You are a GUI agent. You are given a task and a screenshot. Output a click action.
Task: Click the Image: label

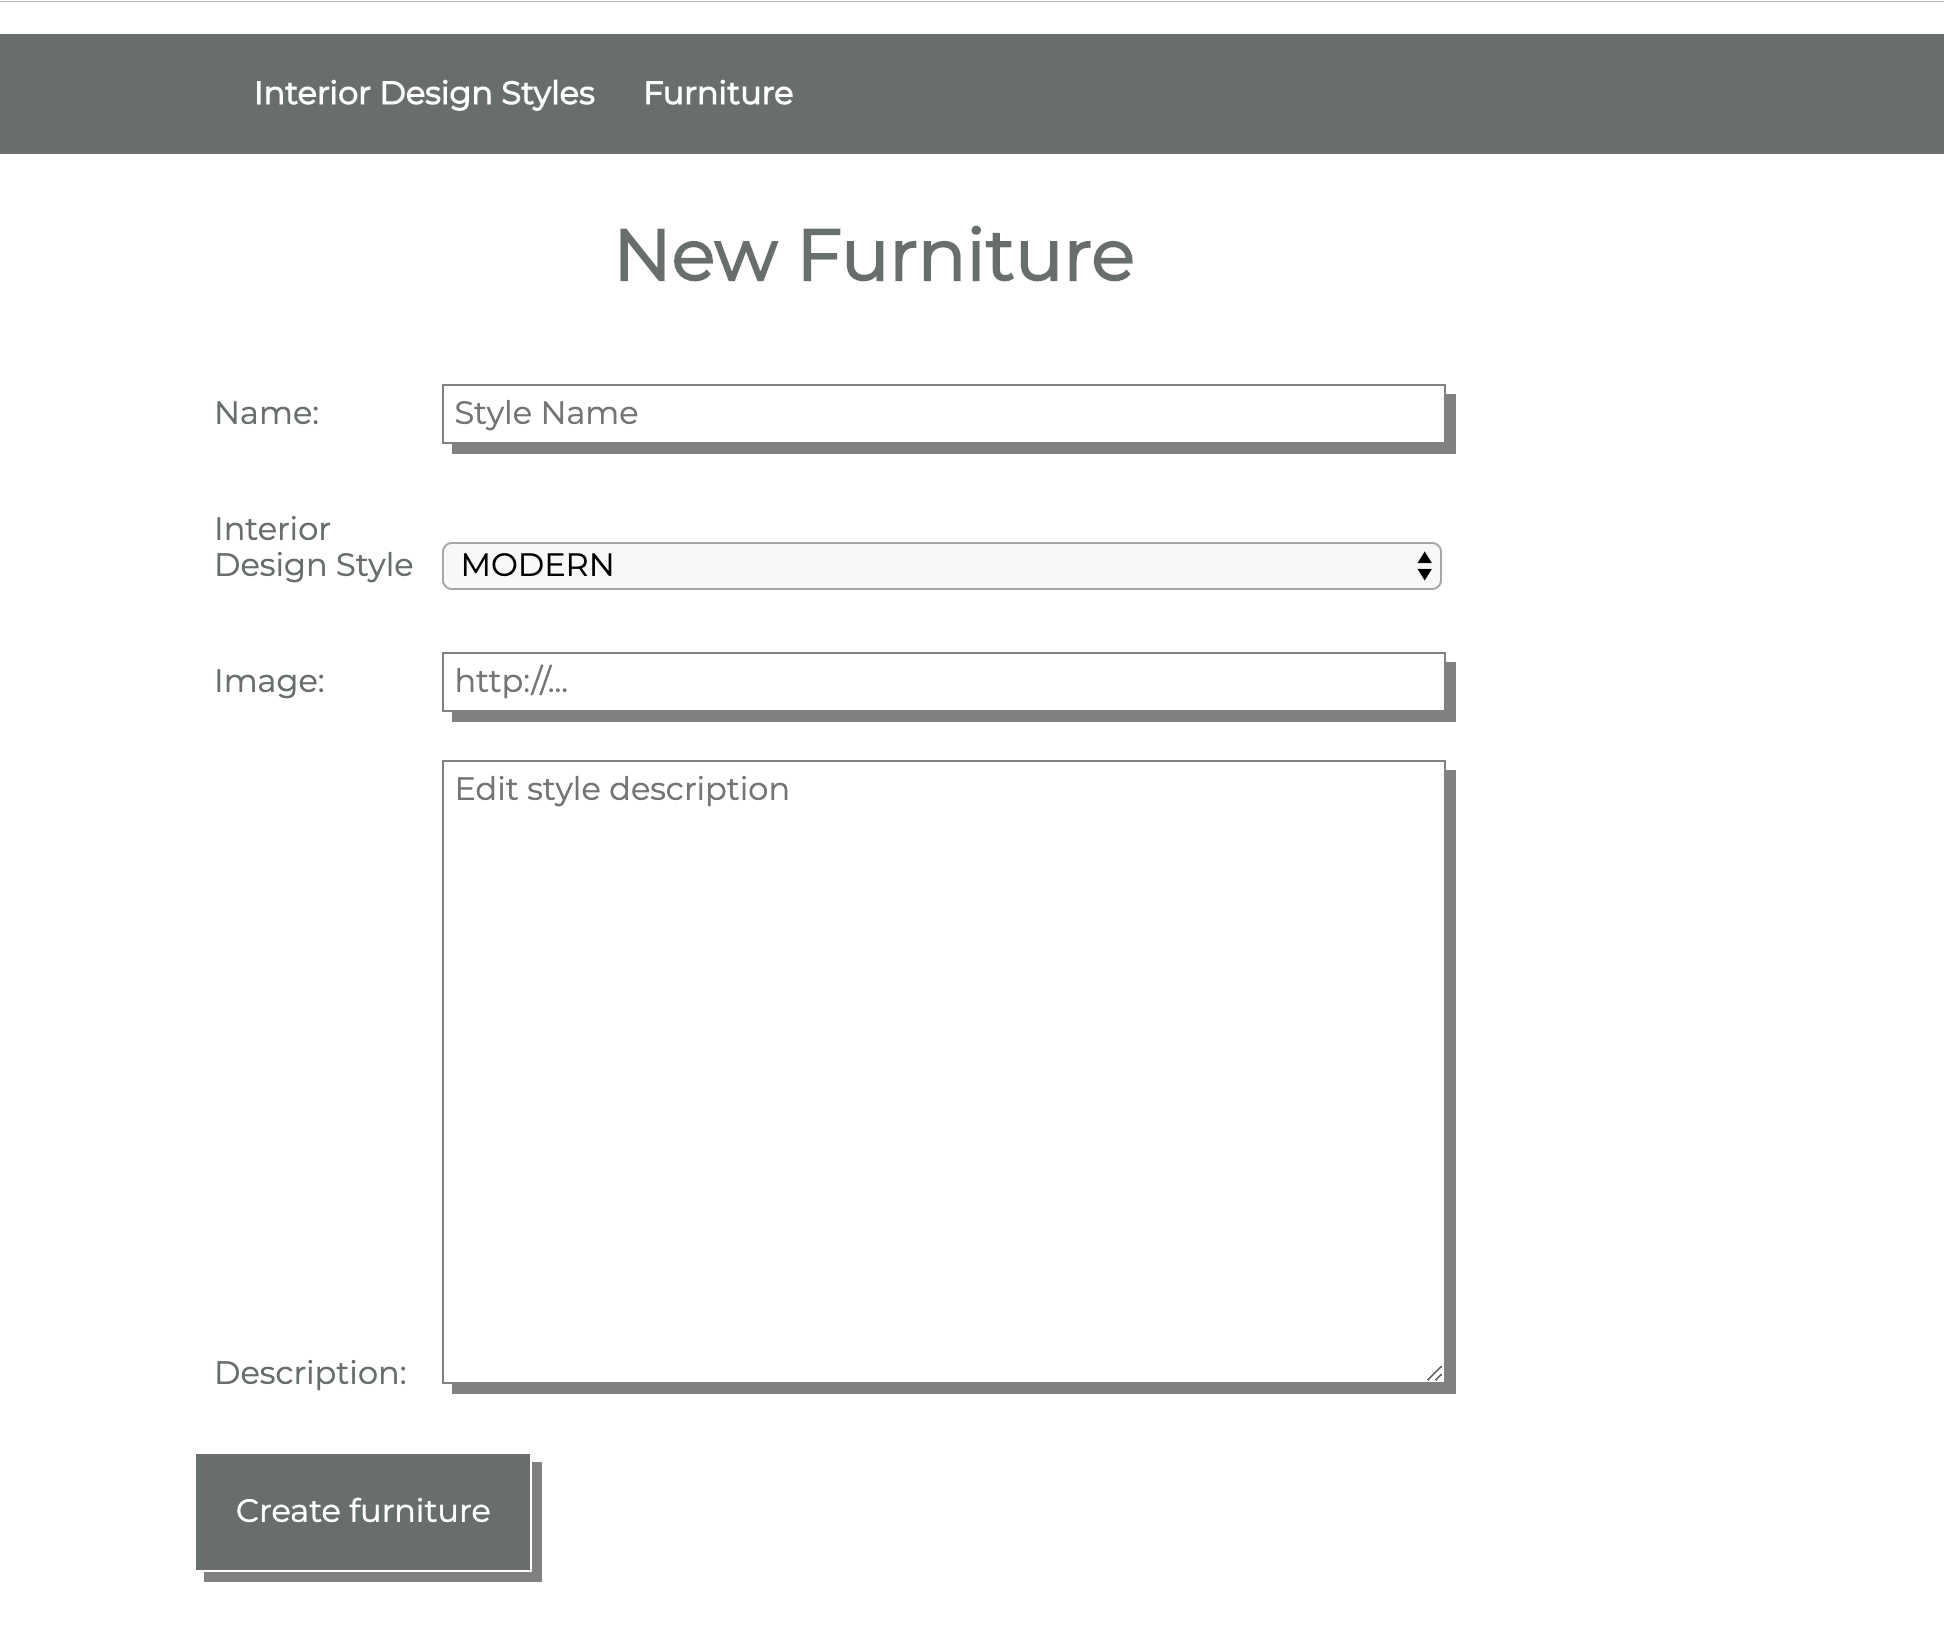(x=269, y=681)
